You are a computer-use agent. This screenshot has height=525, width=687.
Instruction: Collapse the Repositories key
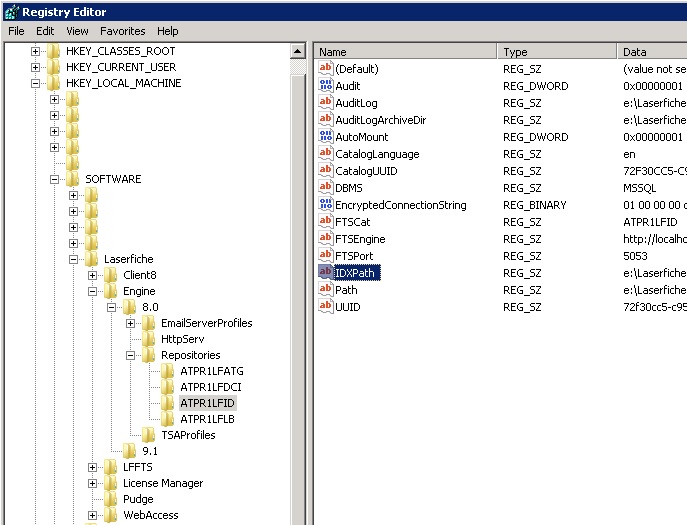(x=131, y=355)
